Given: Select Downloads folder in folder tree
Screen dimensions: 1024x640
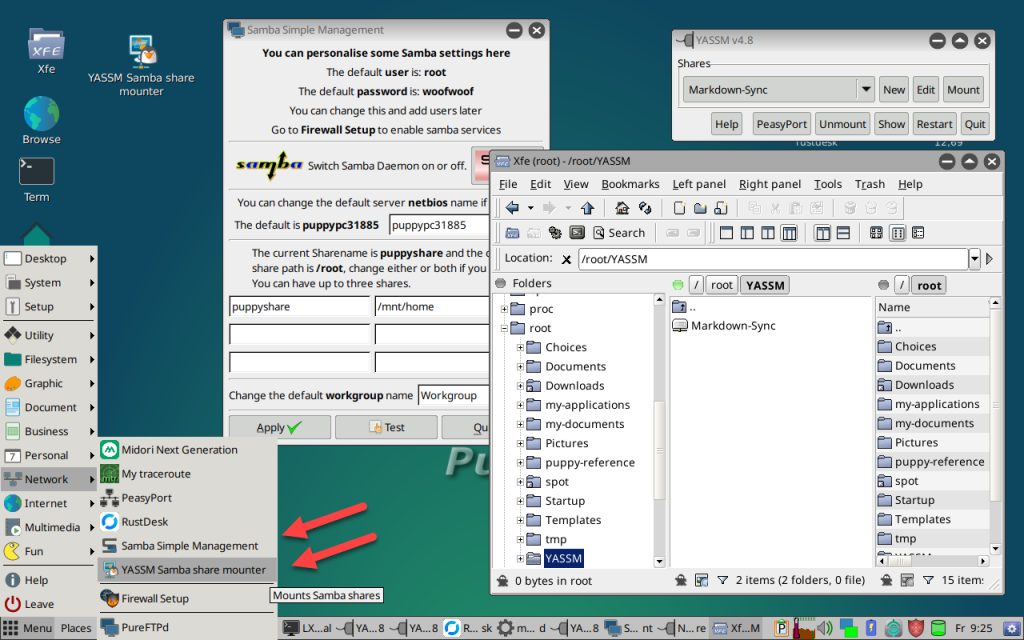Looking at the screenshot, I should pos(575,386).
